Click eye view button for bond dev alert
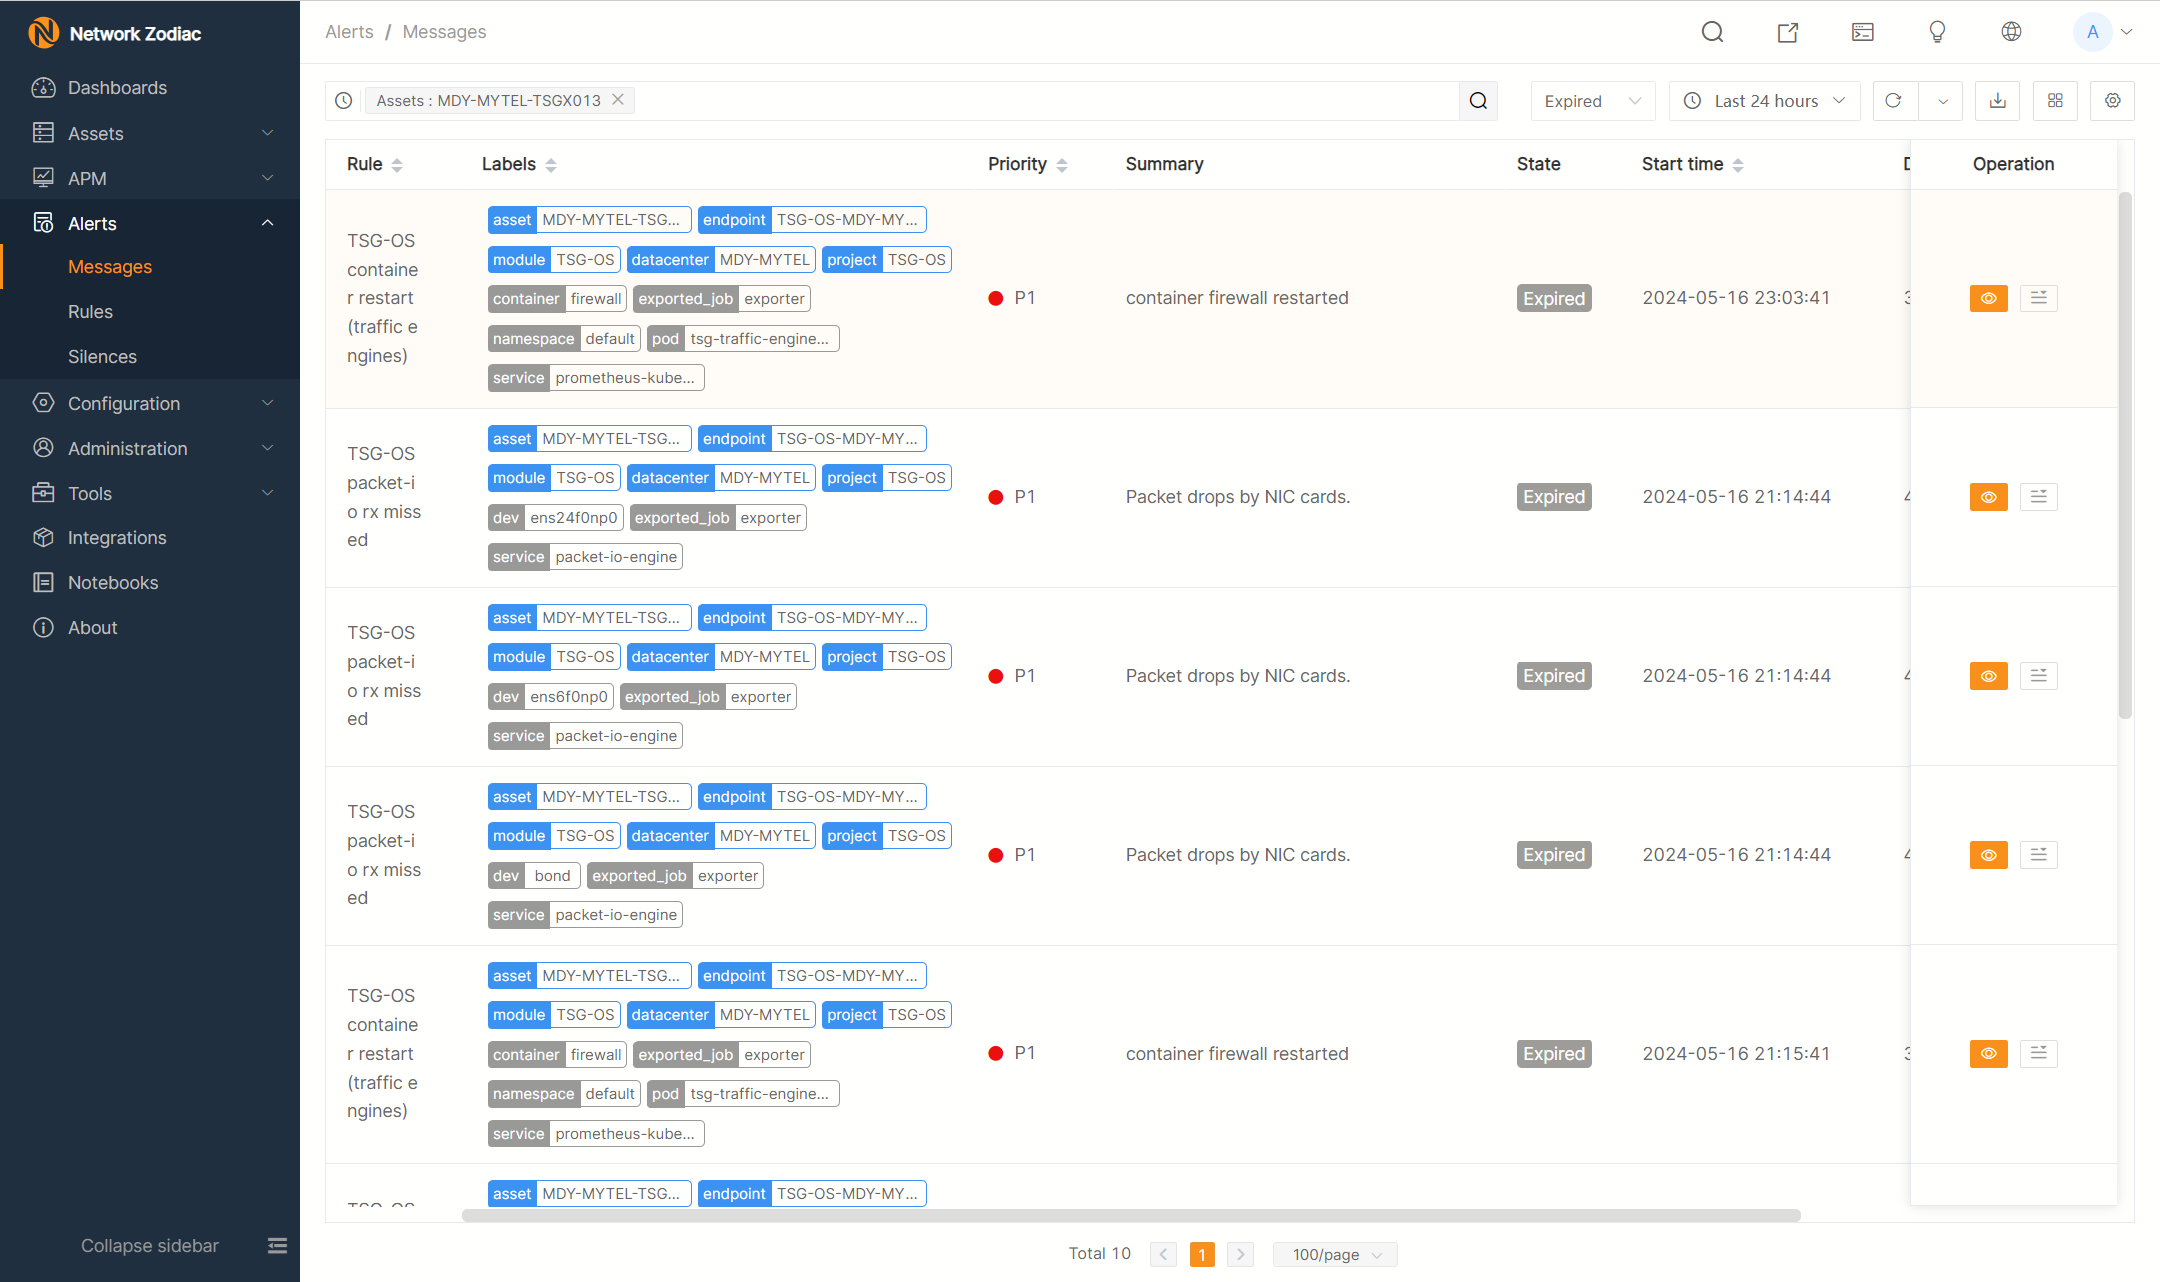2160x1282 pixels. tap(1988, 855)
